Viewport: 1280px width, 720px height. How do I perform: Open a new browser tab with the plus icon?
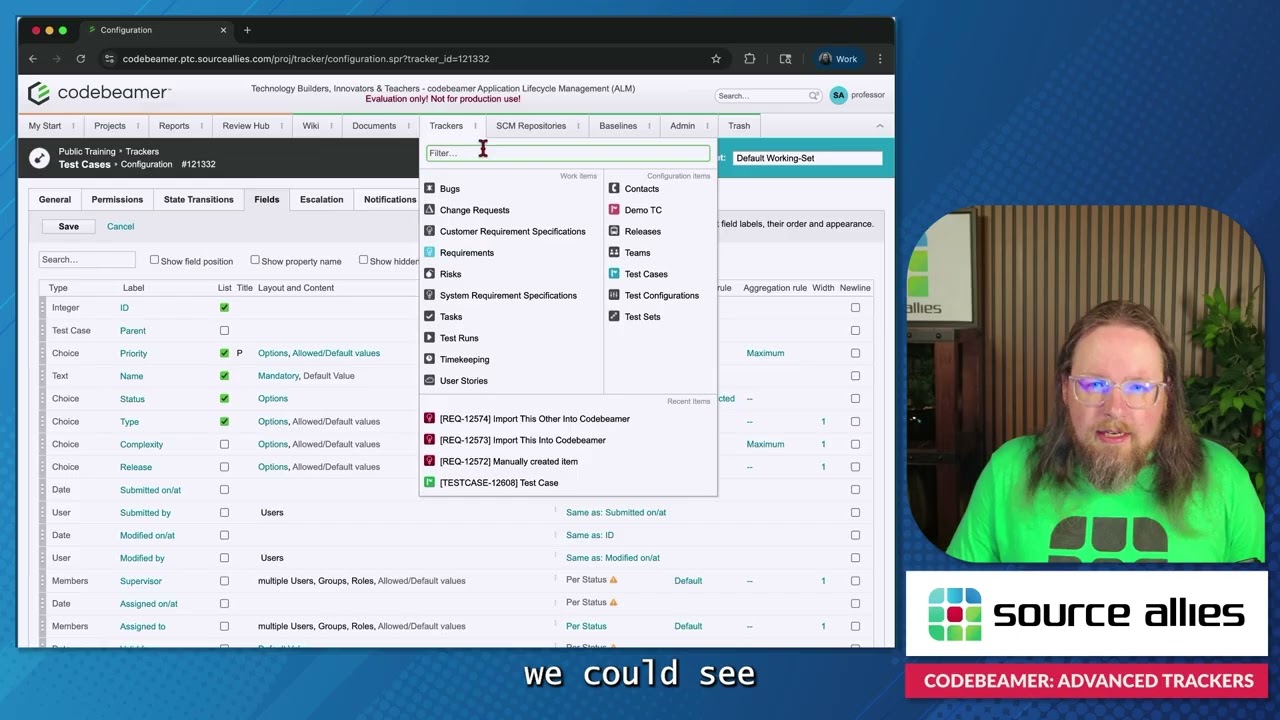[247, 30]
